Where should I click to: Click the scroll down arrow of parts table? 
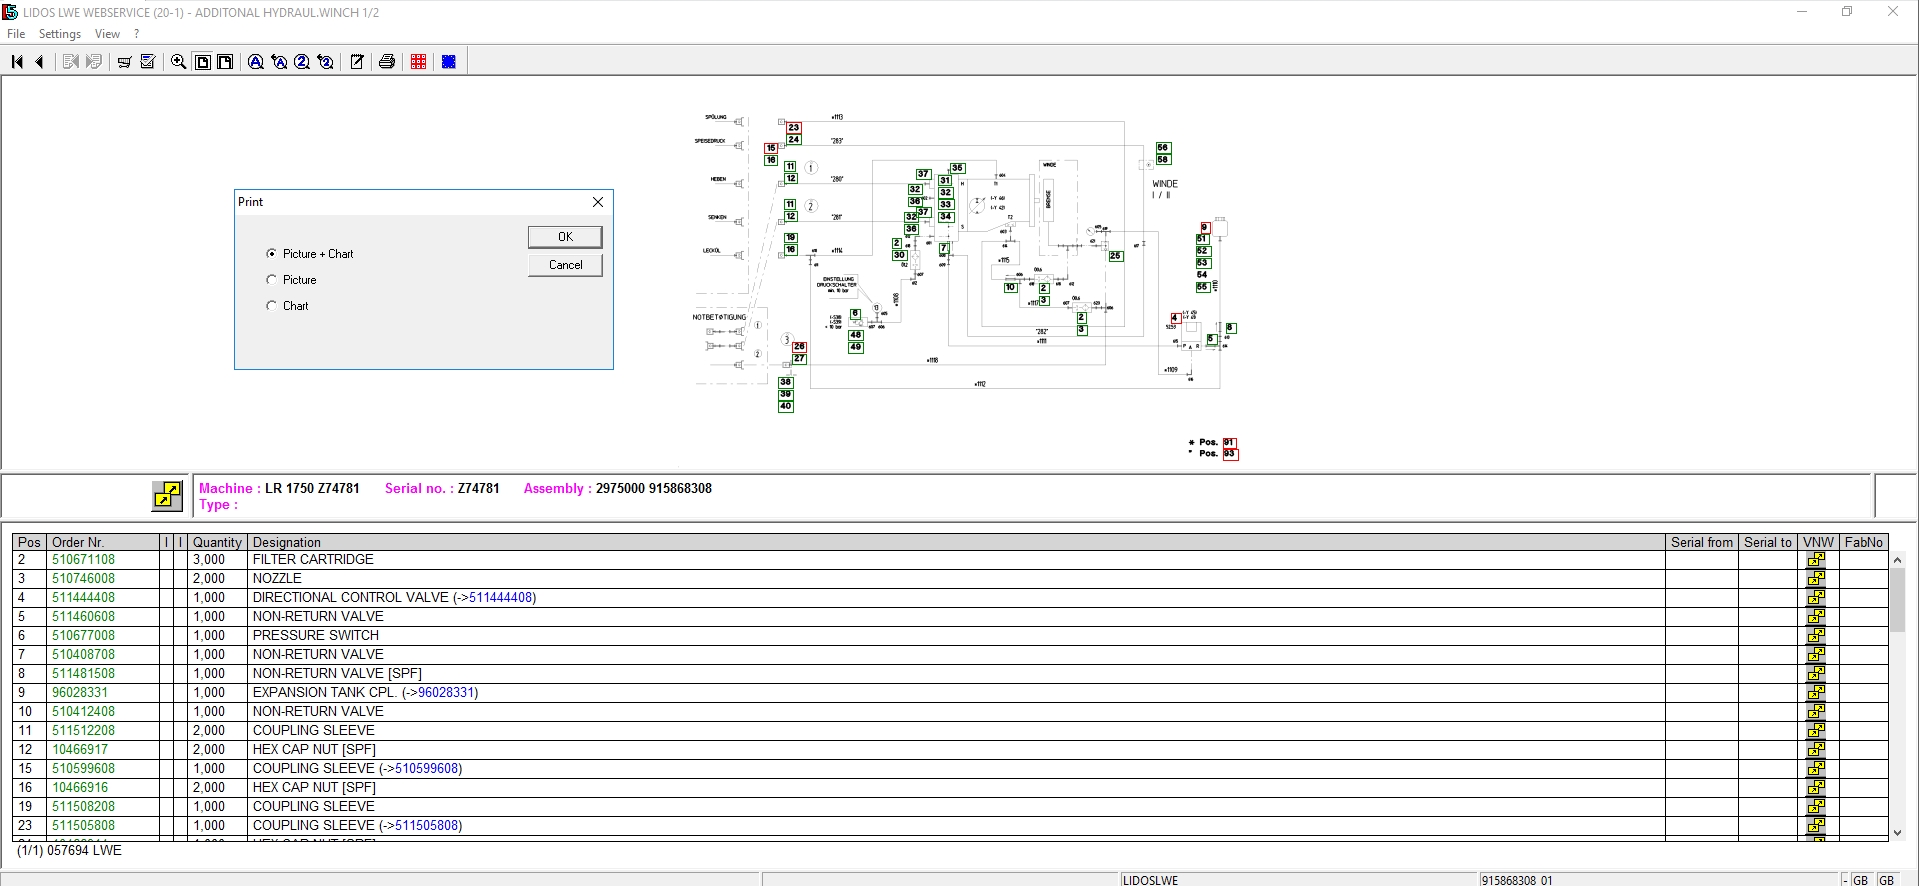pyautogui.click(x=1897, y=832)
